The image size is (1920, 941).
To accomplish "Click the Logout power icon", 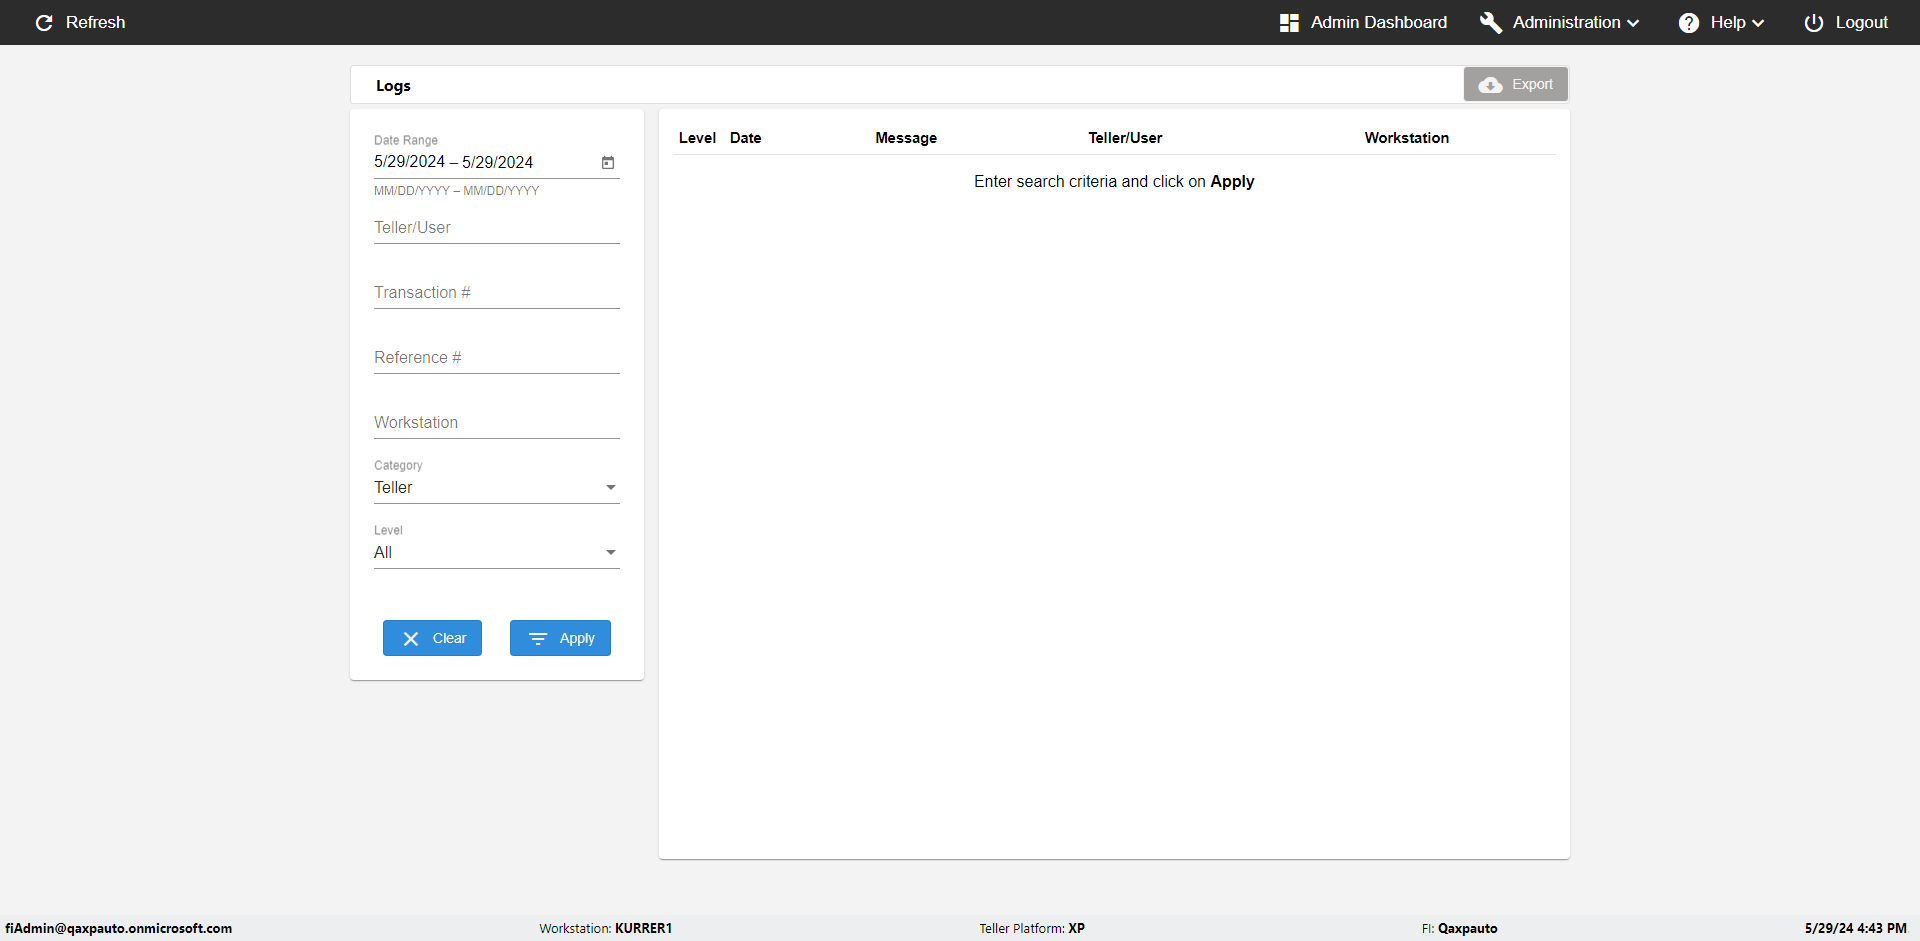I will pyautogui.click(x=1814, y=22).
